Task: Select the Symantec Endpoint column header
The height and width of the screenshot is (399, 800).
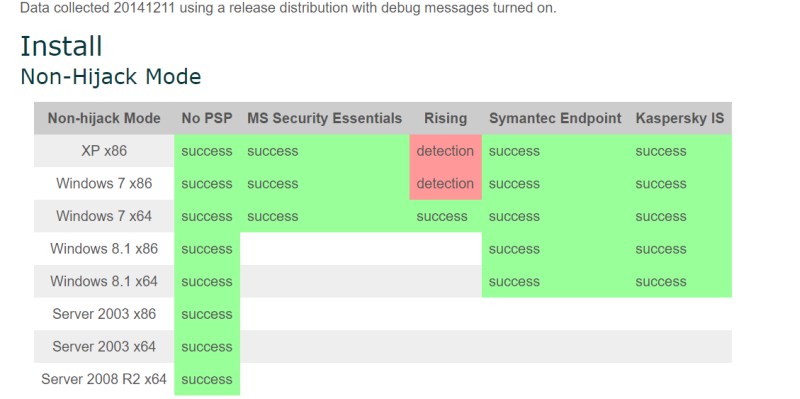Action: coord(555,118)
